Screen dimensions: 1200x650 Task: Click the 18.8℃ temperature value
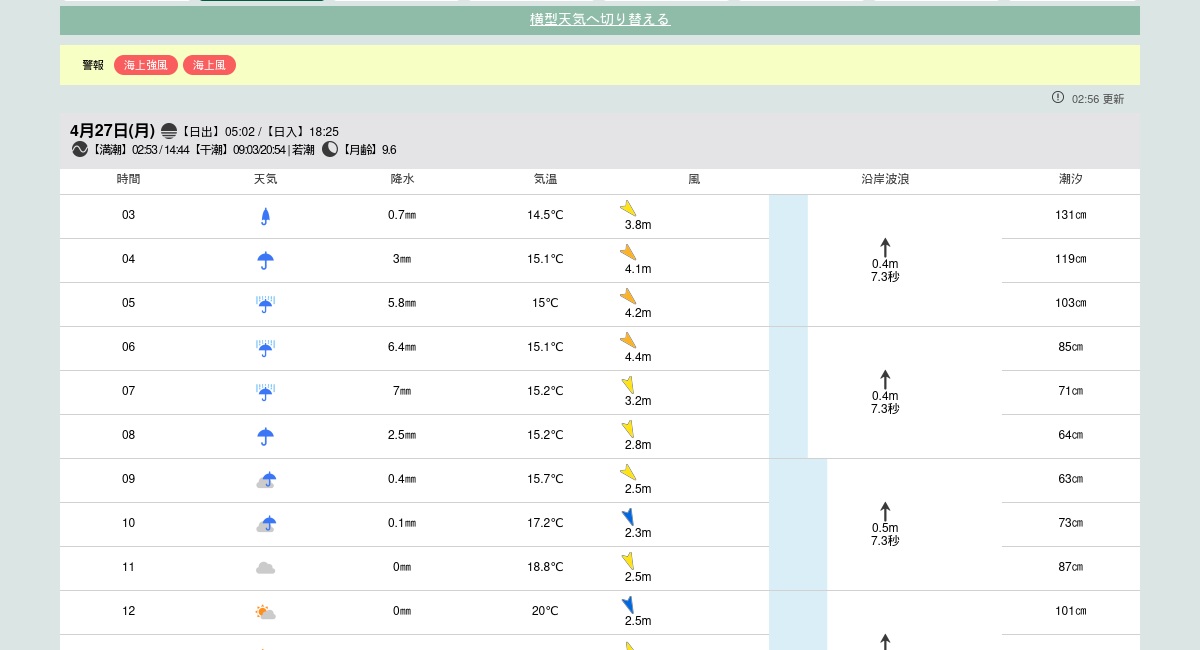point(545,568)
